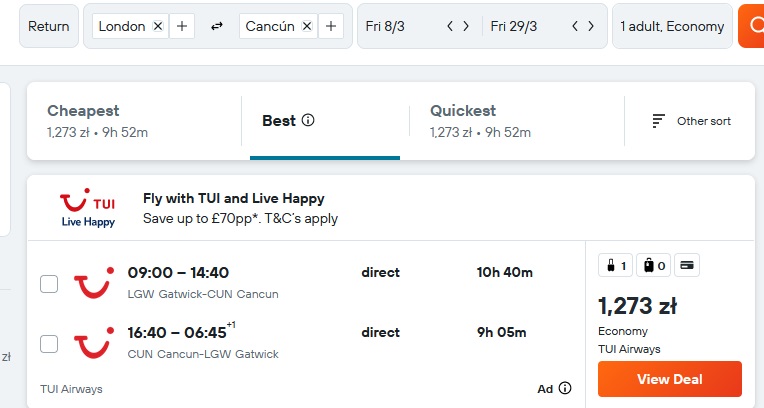Click the orange search button
764x408 pixels.
(x=751, y=26)
